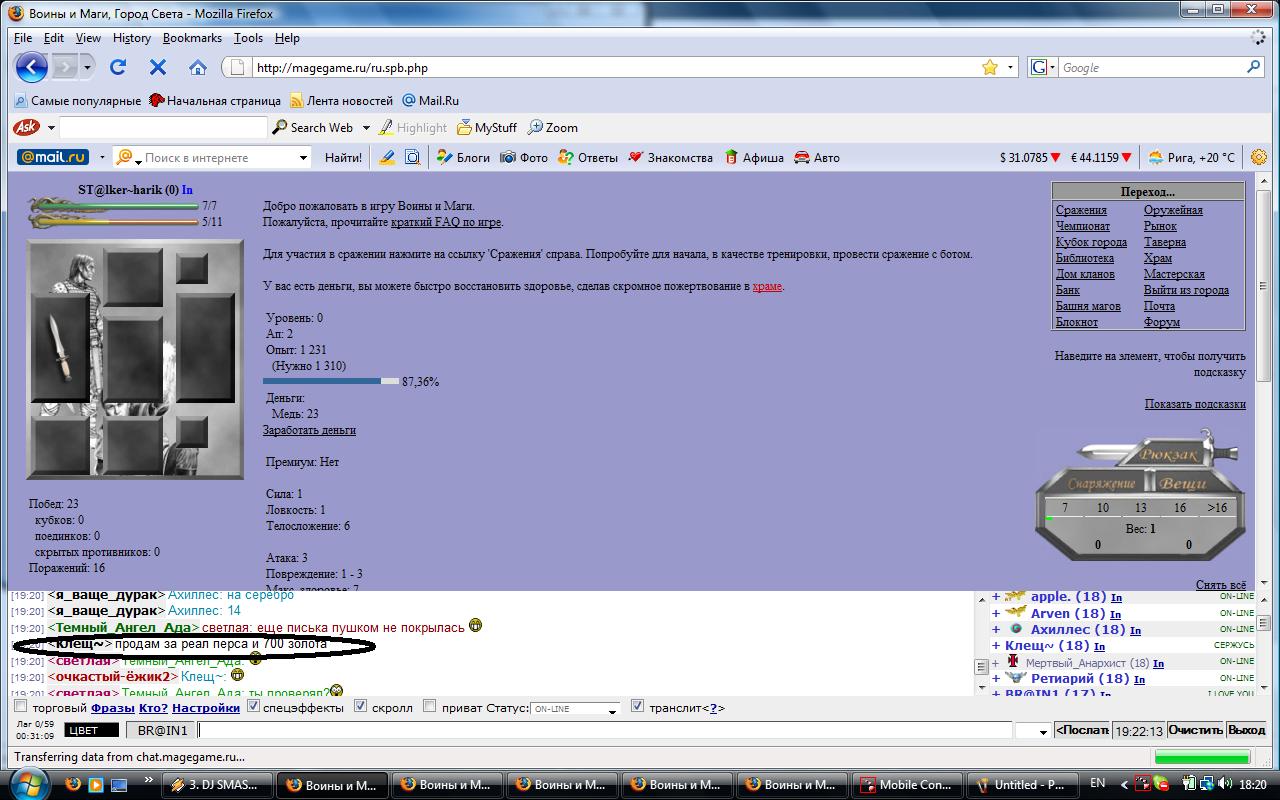1280x800 pixels.
Task: Open the краткий FAQ по игре link
Action: [x=446, y=222]
